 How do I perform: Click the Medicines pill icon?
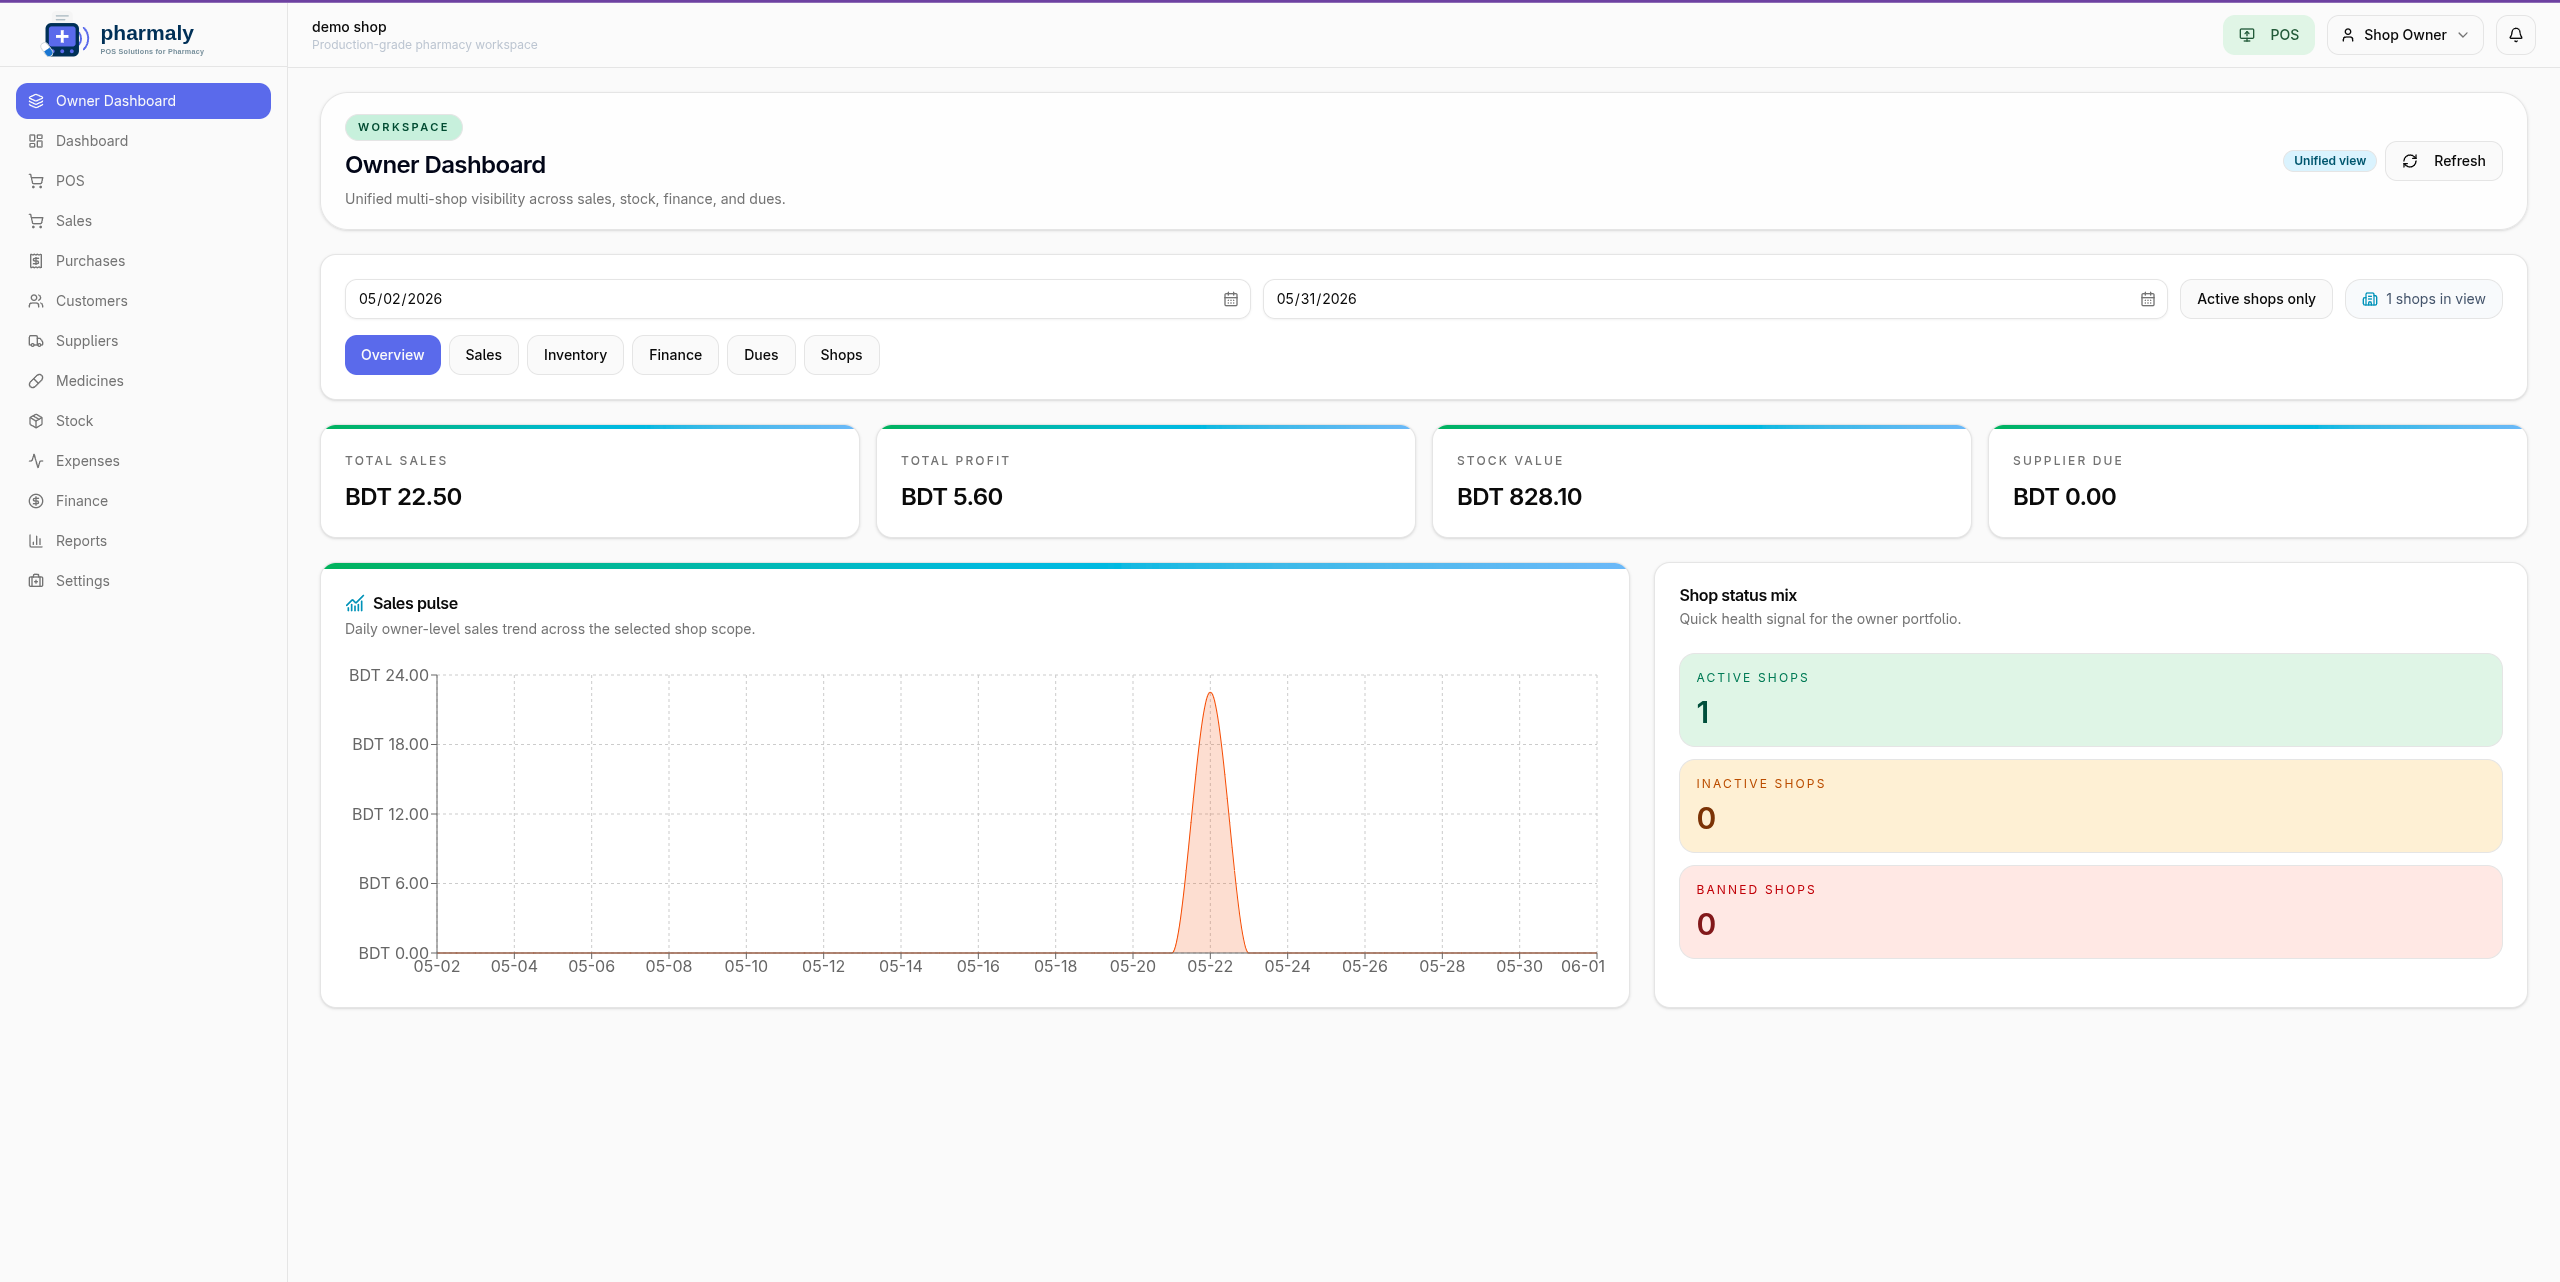36,381
